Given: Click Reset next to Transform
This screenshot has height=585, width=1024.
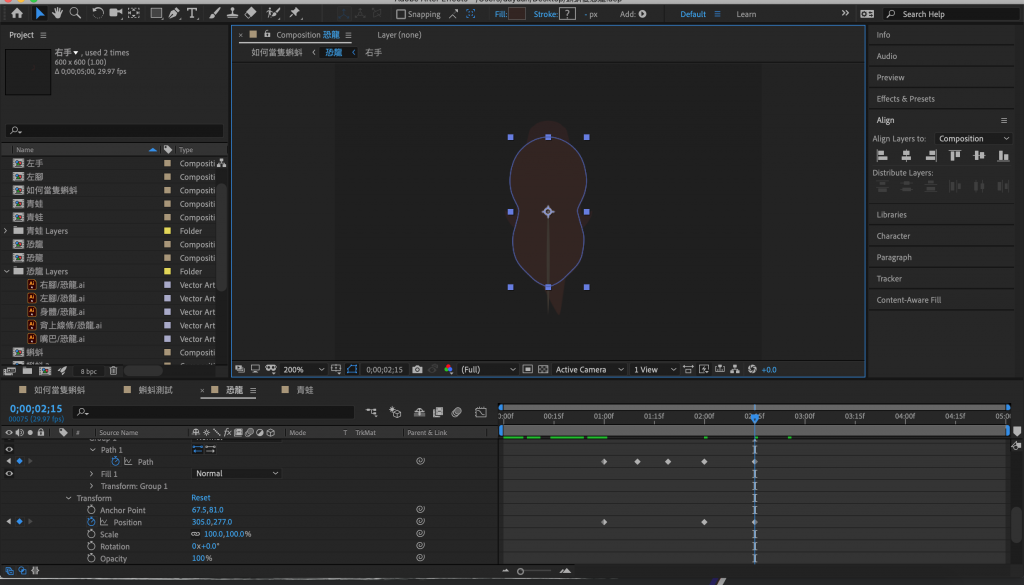Looking at the screenshot, I should tap(202, 498).
